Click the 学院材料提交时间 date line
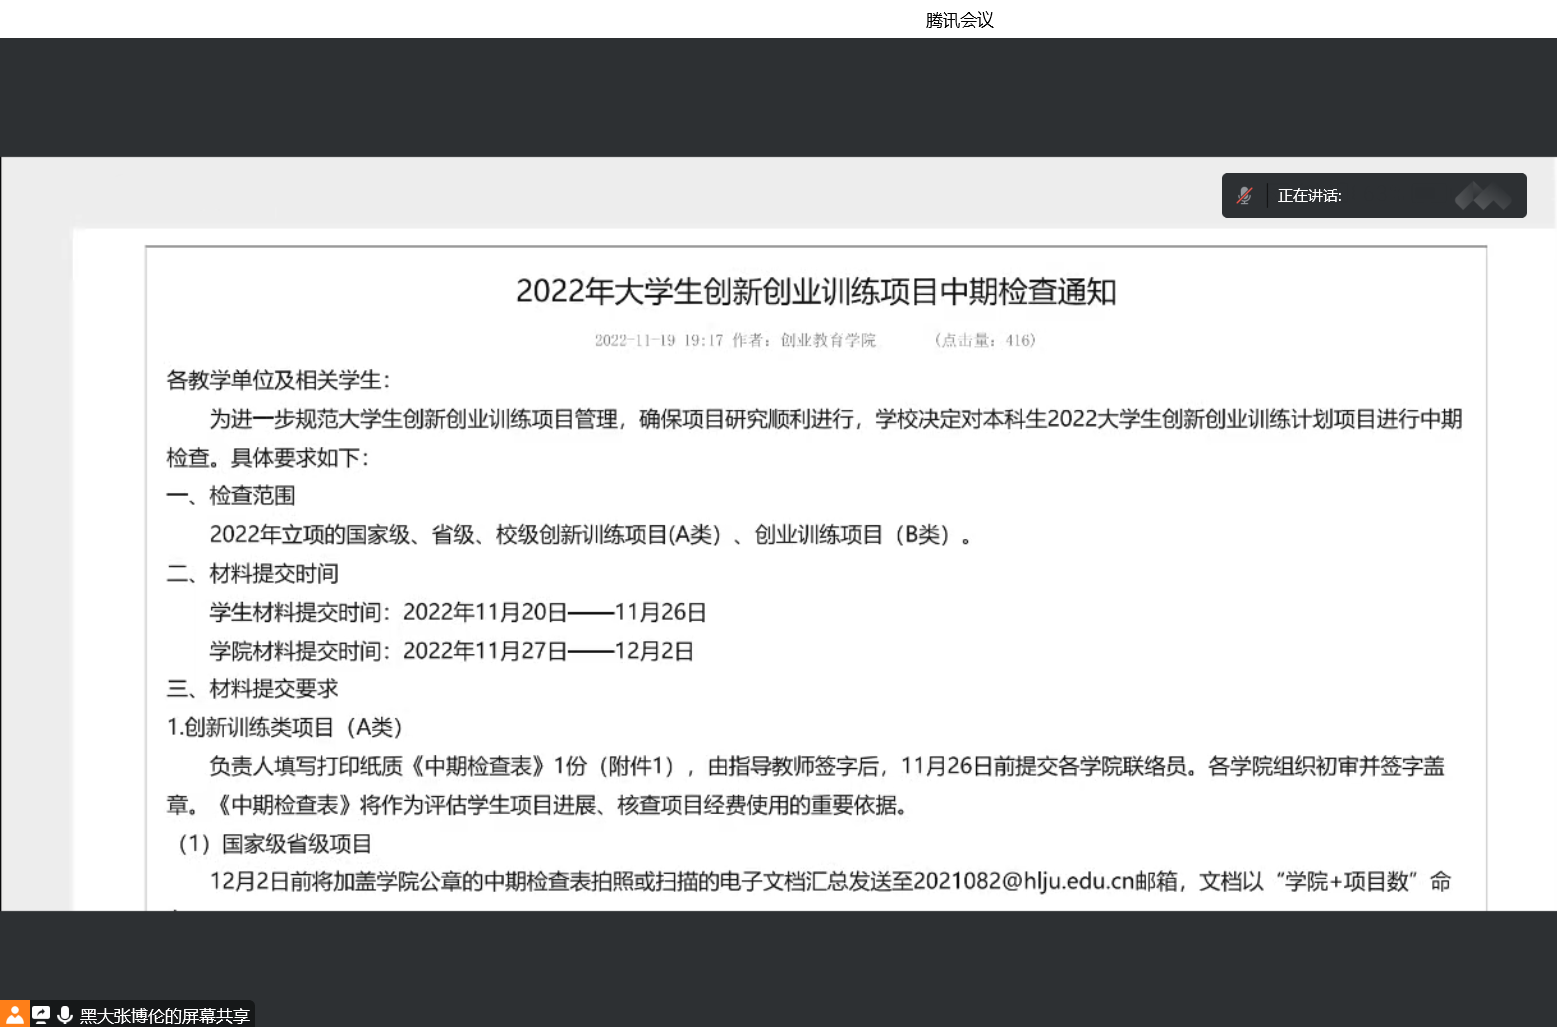Screen dimensions: 1557x1027 [451, 651]
